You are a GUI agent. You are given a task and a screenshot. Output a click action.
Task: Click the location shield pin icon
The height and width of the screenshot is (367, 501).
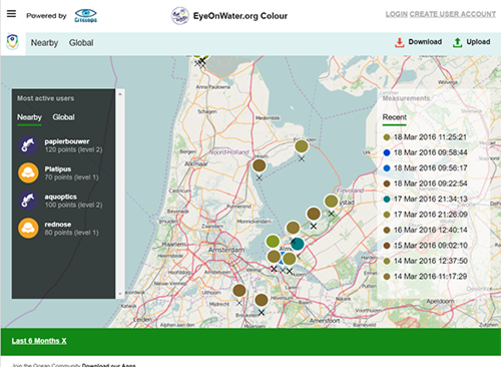pos(13,42)
